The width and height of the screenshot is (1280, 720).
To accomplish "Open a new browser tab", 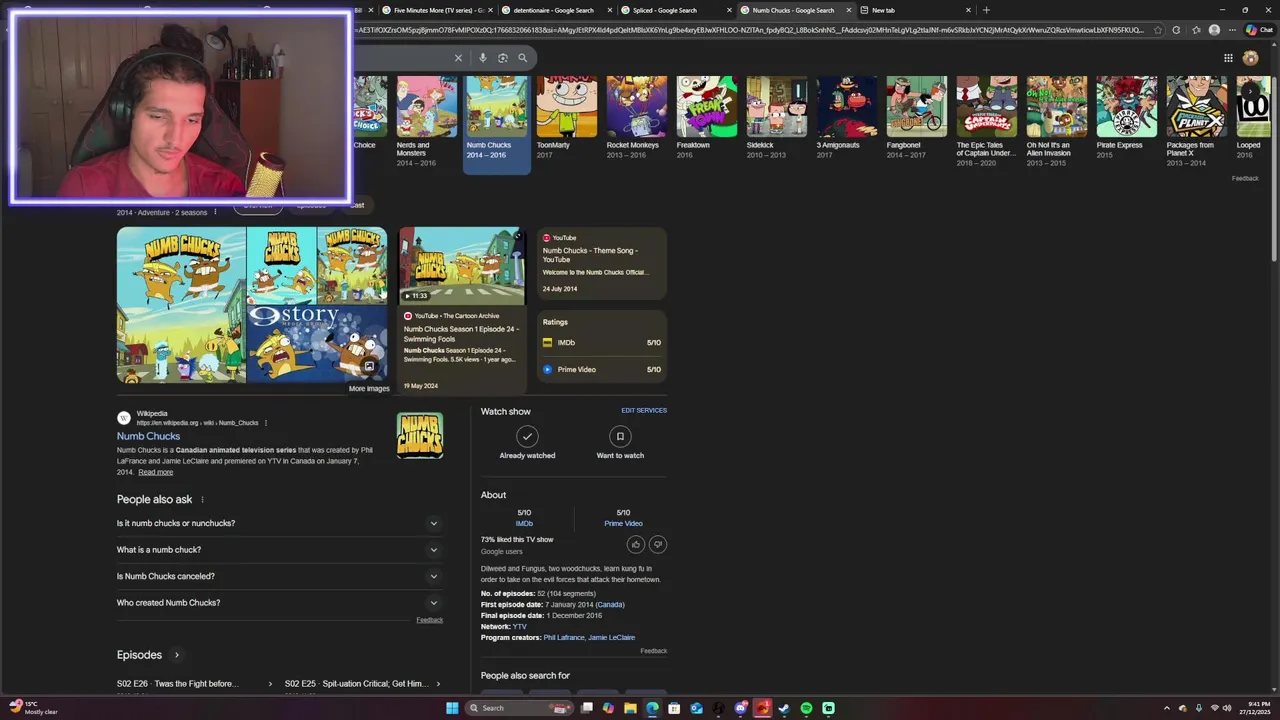I will tap(986, 10).
